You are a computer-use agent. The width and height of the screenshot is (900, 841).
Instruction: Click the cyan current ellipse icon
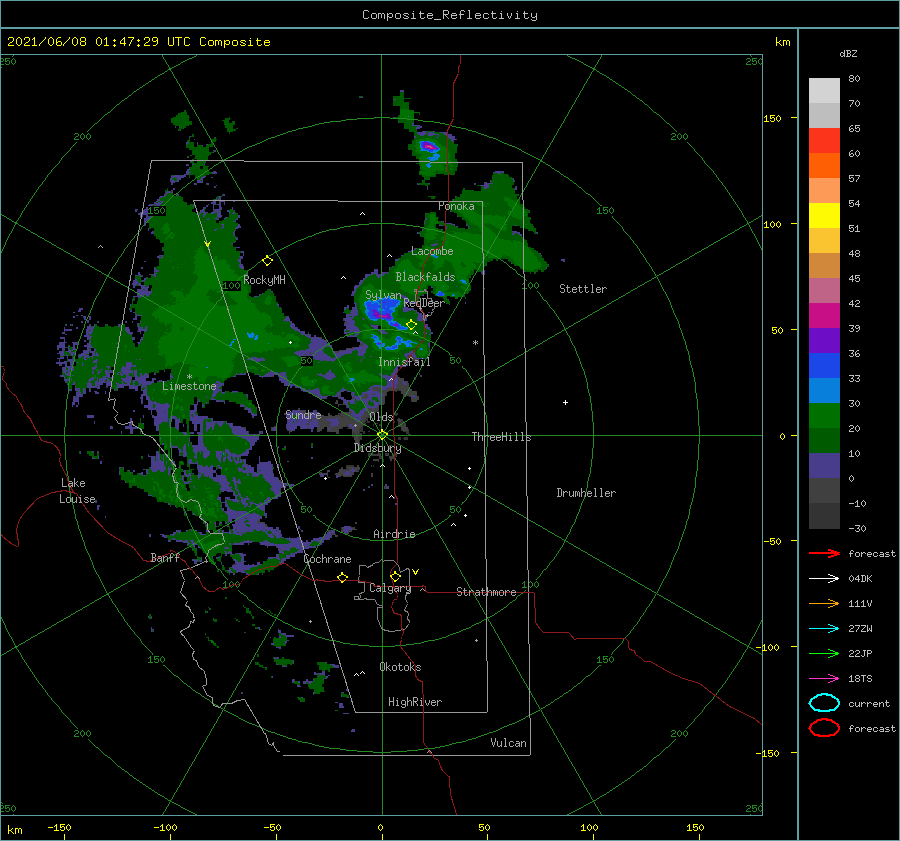[x=824, y=703]
